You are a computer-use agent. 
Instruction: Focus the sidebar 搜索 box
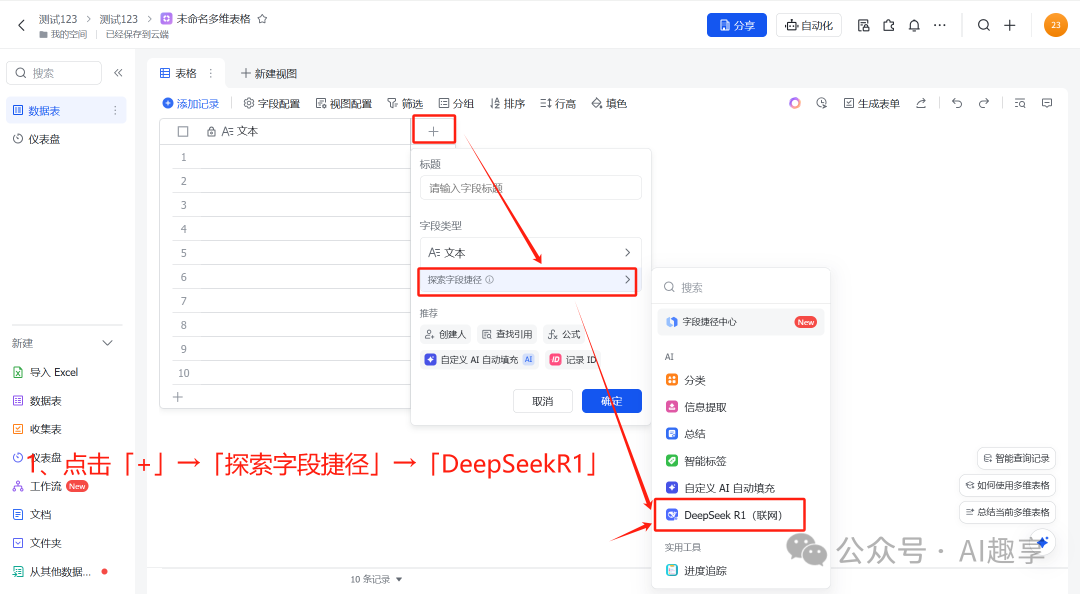pyautogui.click(x=54, y=73)
